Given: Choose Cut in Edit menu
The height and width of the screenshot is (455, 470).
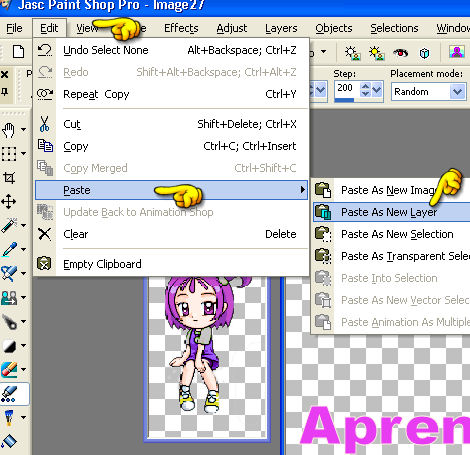Looking at the screenshot, I should [171, 124].
